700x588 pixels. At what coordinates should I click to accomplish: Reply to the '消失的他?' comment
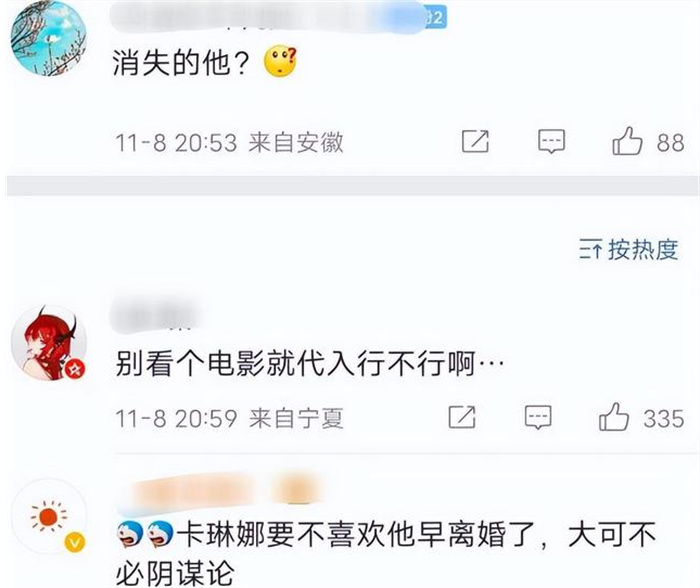[551, 142]
